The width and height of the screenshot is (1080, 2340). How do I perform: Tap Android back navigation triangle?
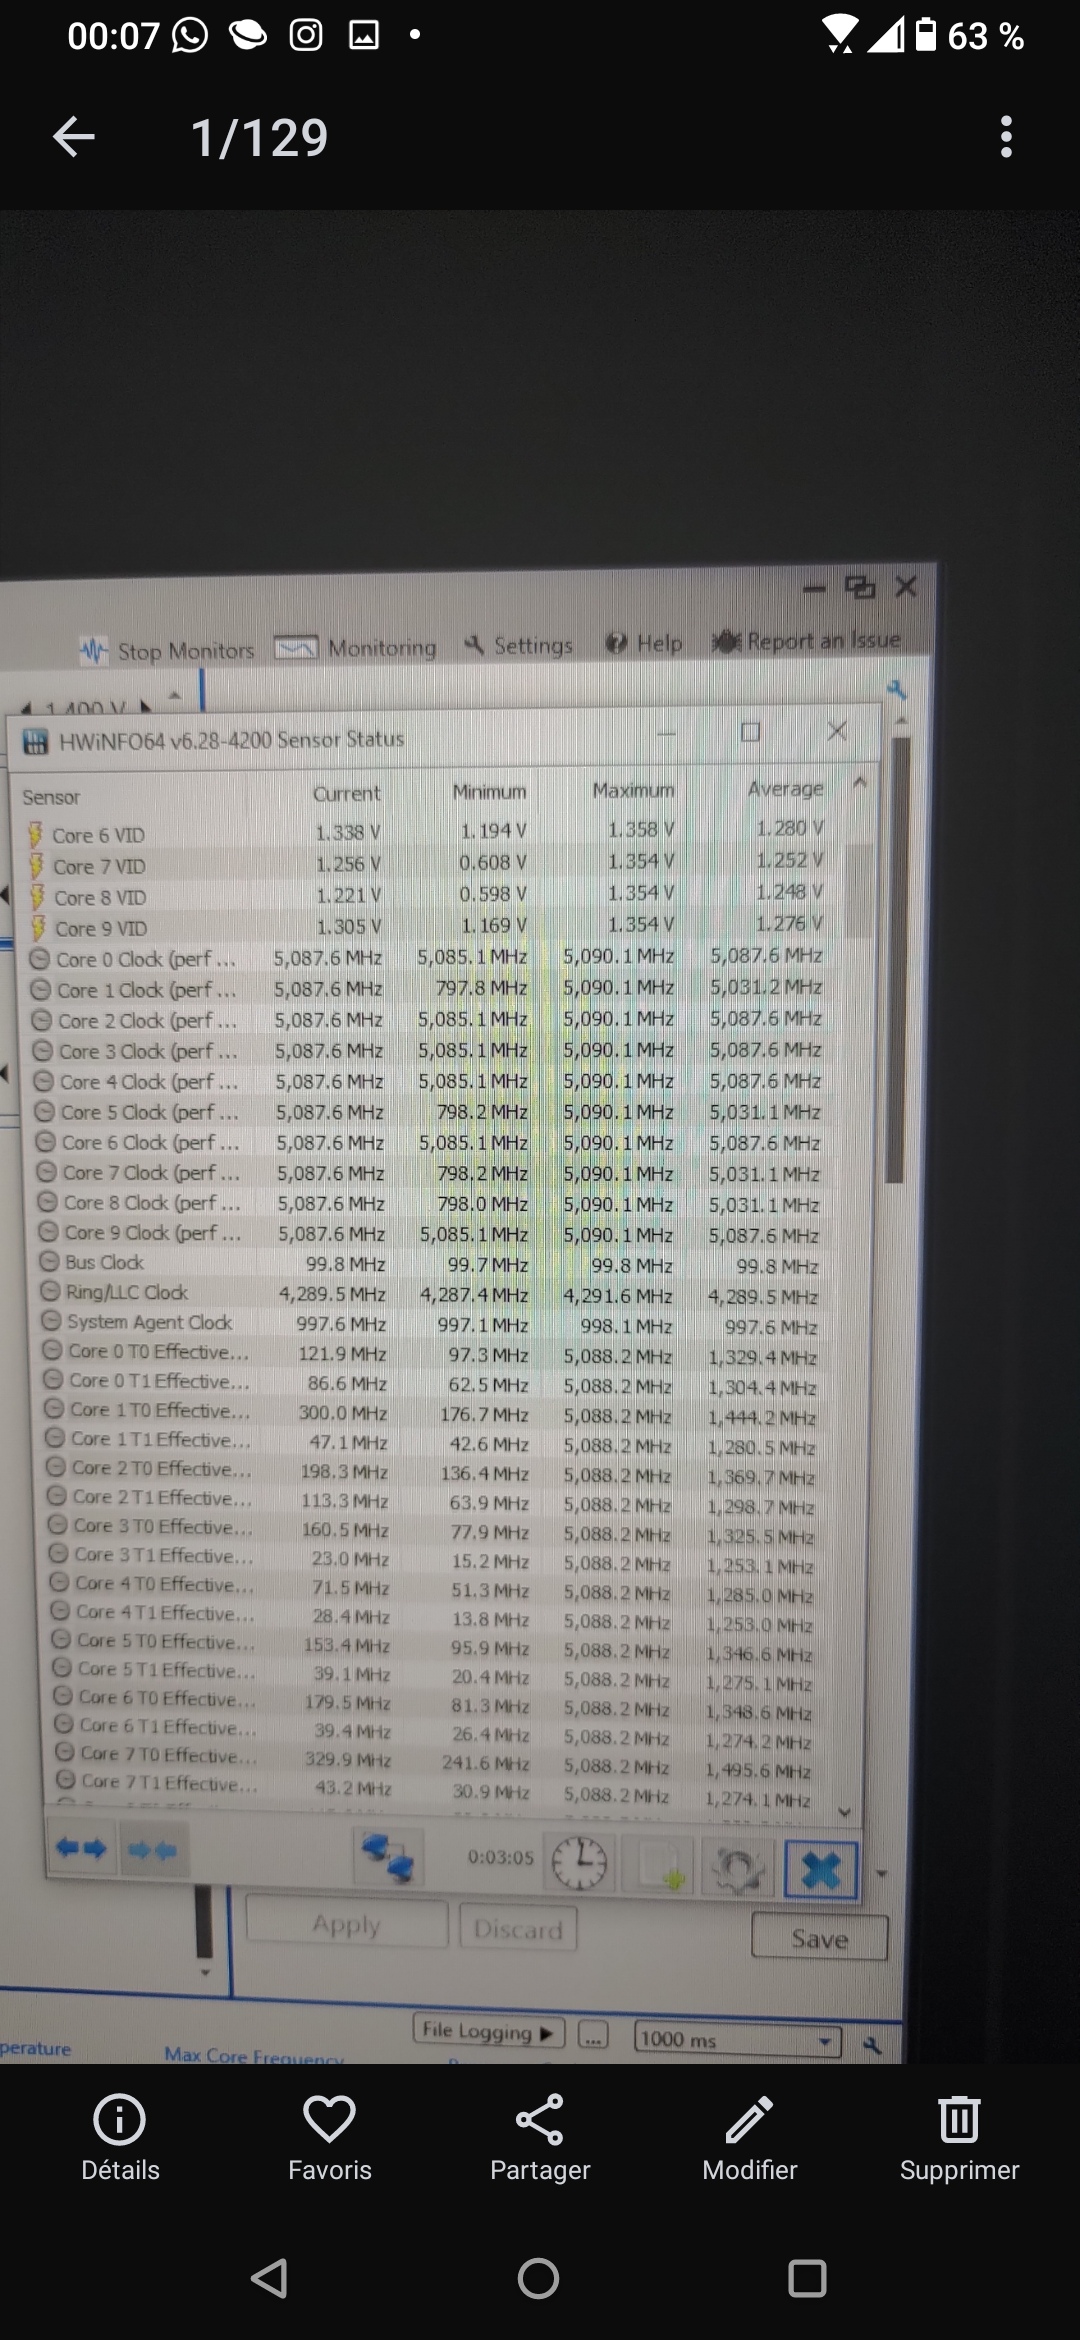269,2279
